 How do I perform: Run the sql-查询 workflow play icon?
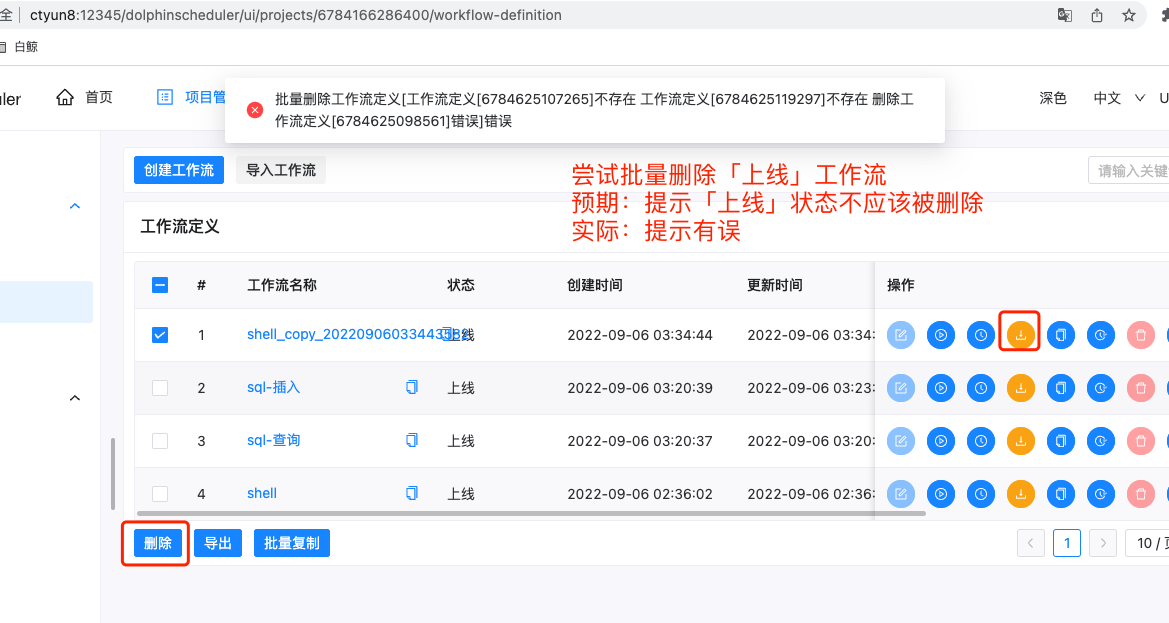[x=941, y=441]
